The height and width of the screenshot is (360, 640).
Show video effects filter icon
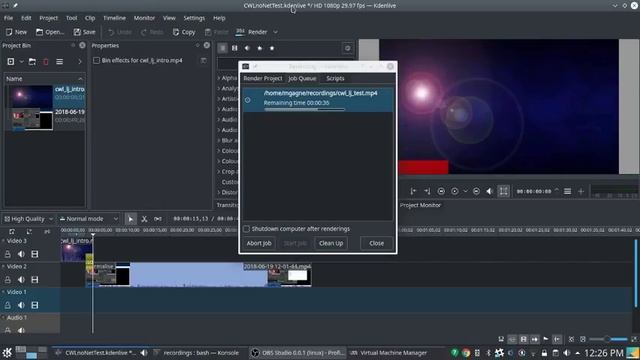coord(235,48)
